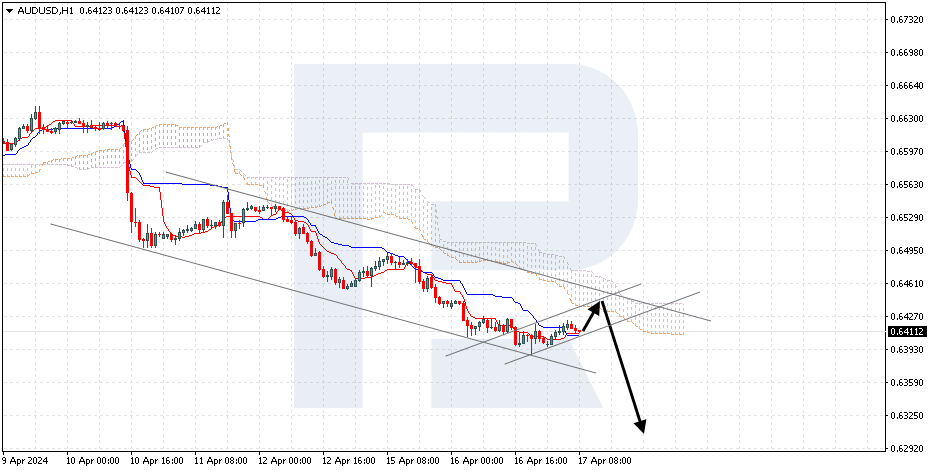Click the 0.63930 price scale label
Image resolution: width=931 pixels, height=472 pixels.
tap(905, 349)
